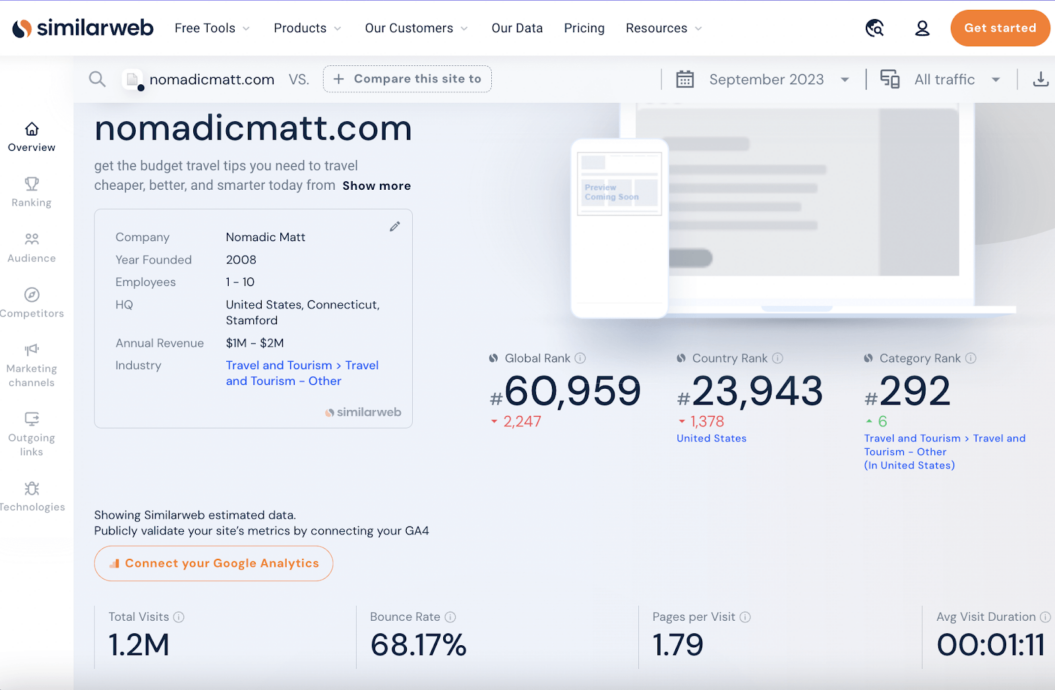This screenshot has width=1055, height=690.
Task: Click Show more in site description
Action: (376, 186)
